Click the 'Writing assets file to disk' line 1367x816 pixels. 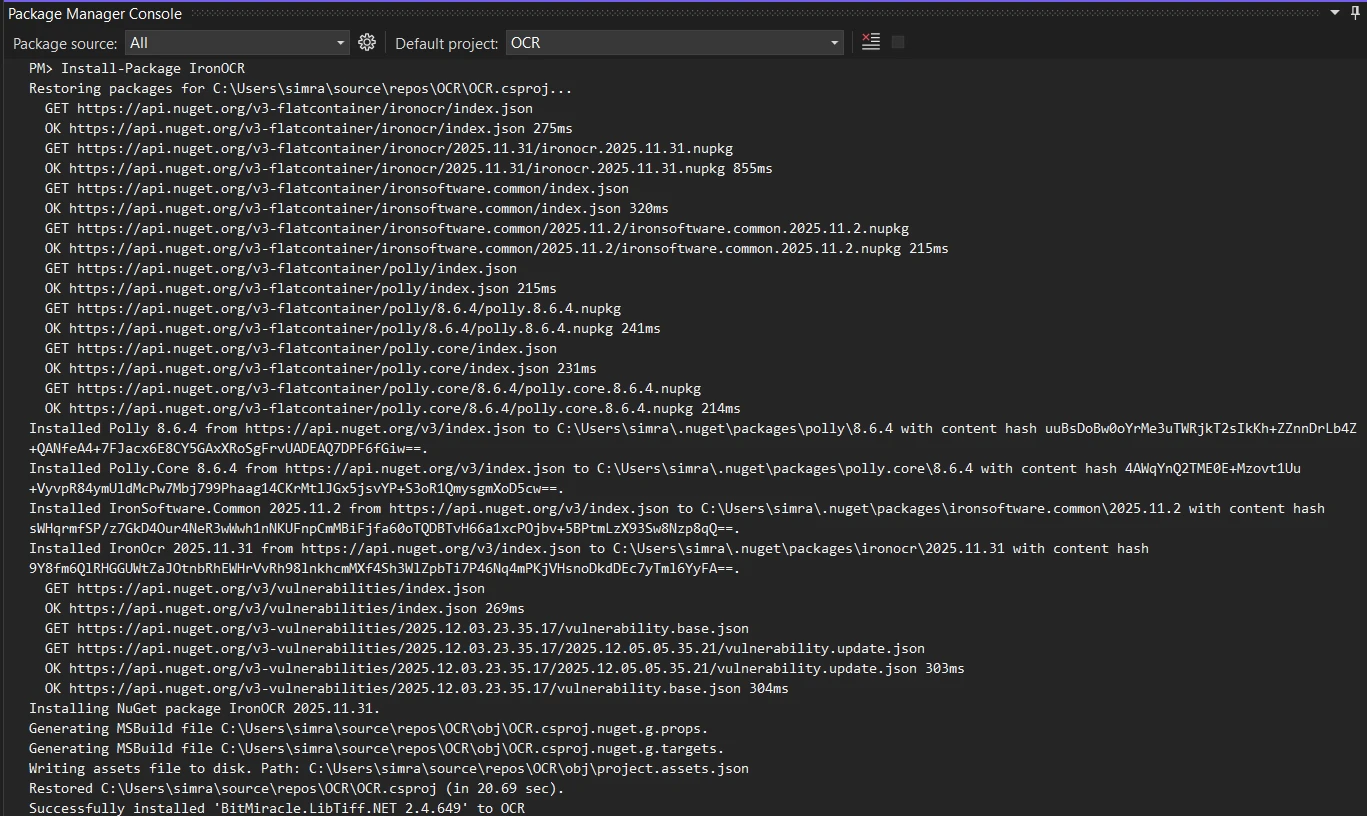tap(388, 768)
